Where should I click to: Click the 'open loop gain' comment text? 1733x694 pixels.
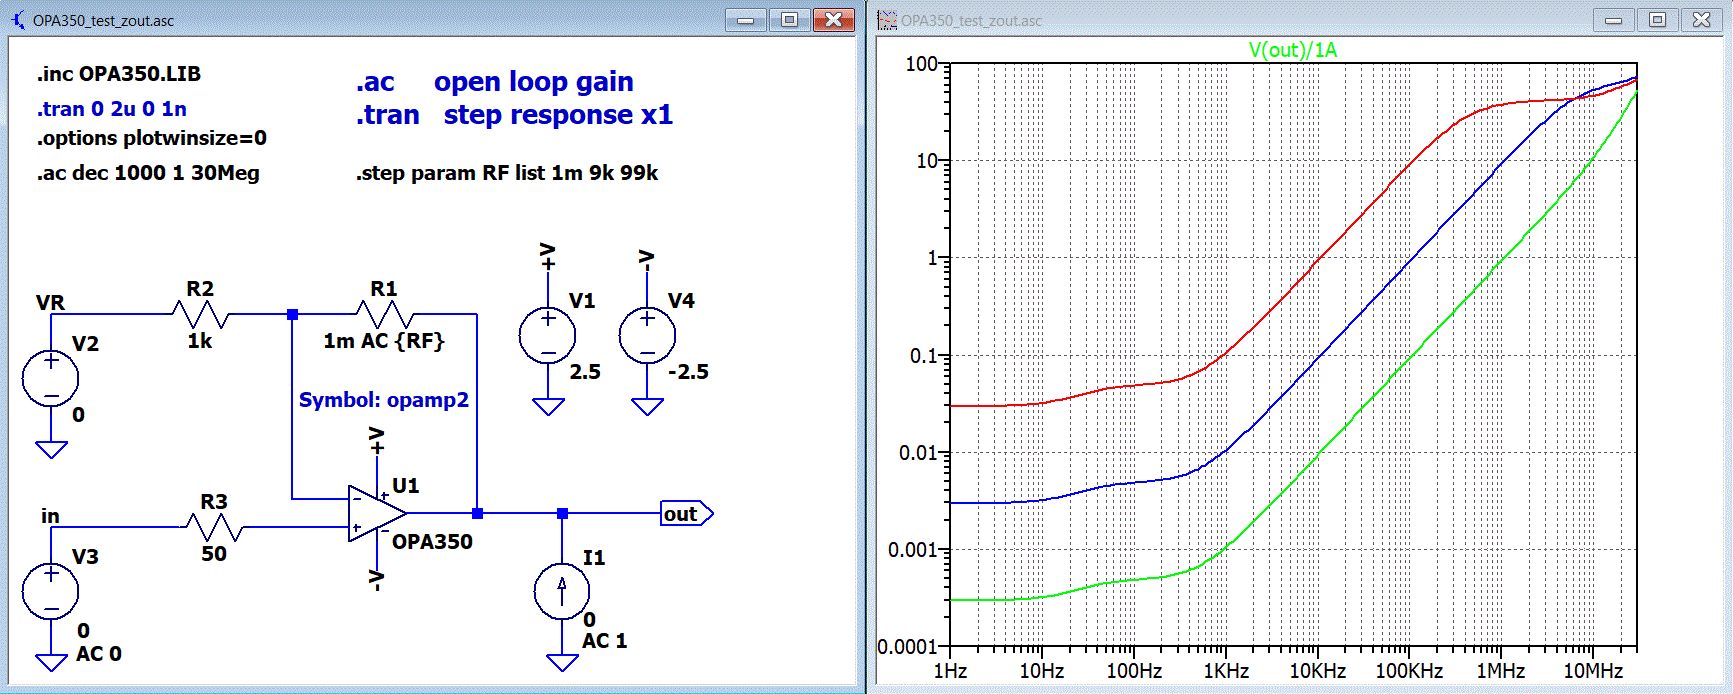pyautogui.click(x=533, y=82)
